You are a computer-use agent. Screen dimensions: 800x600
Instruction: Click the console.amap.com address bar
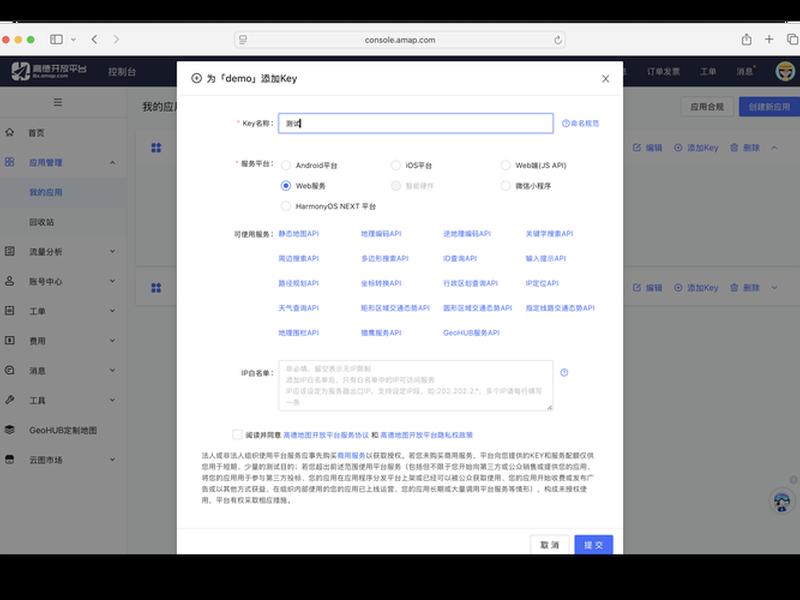[399, 40]
